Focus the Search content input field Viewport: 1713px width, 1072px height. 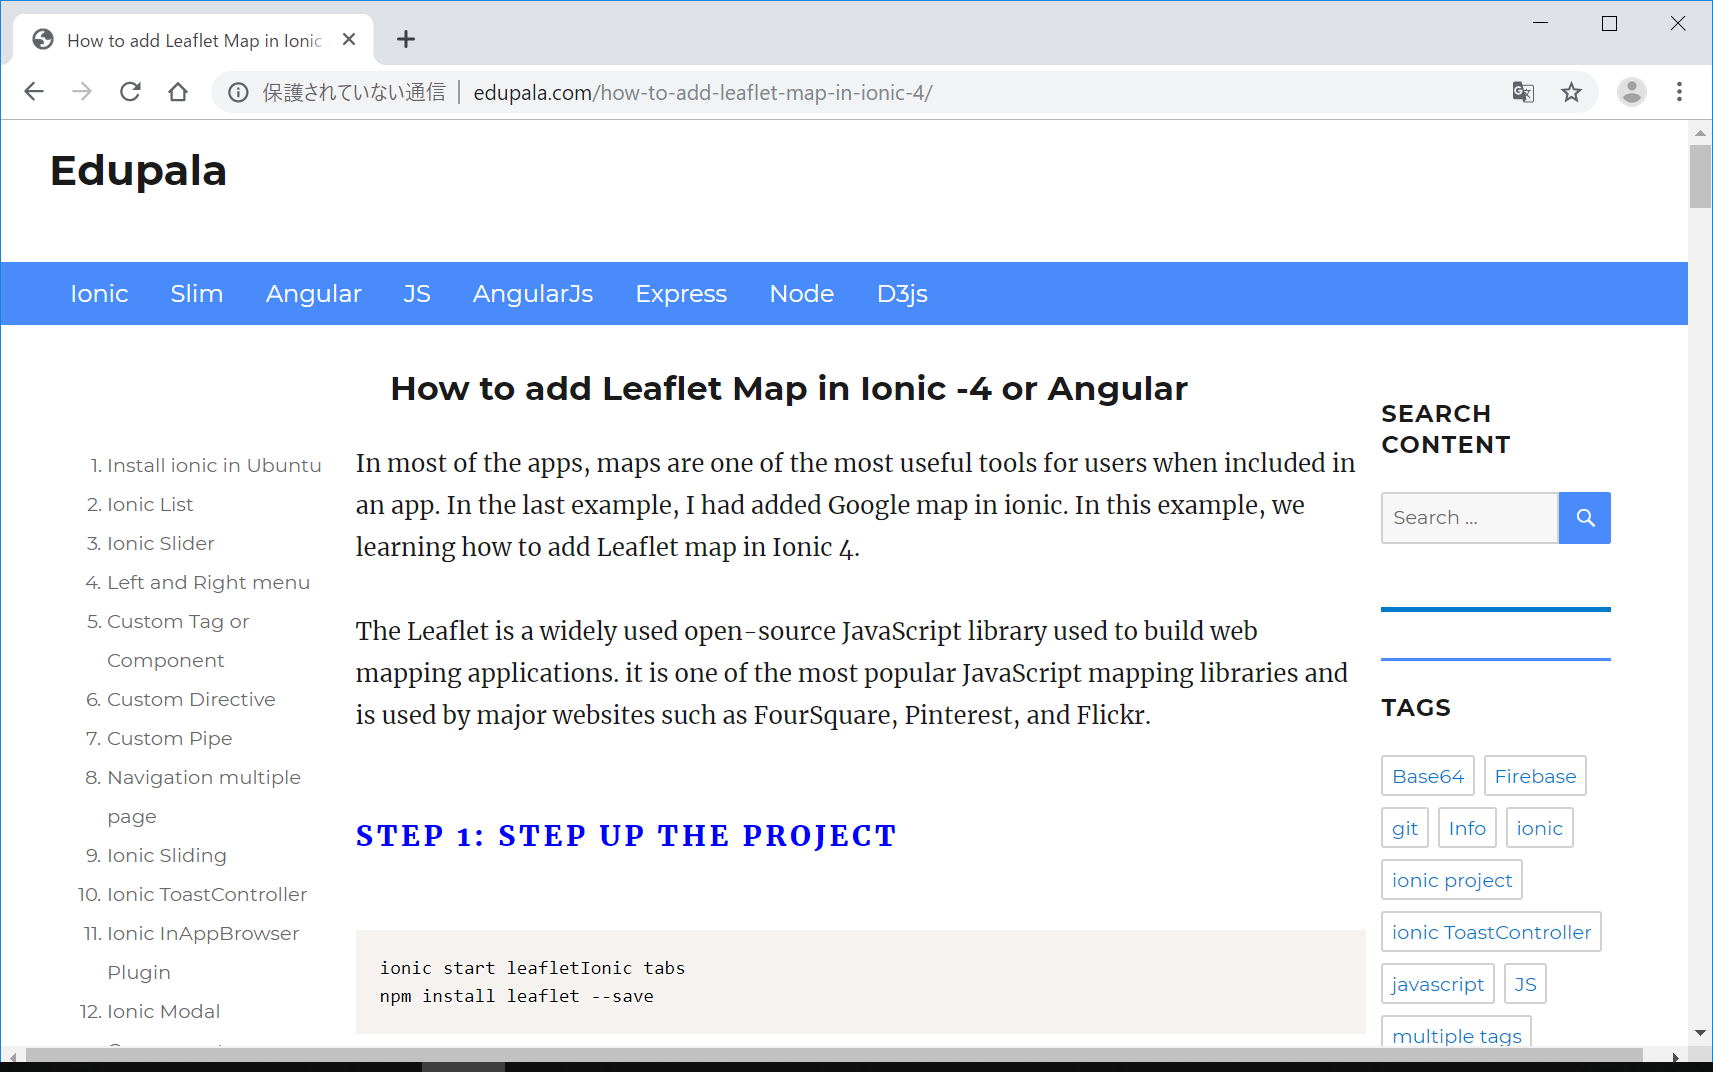point(1468,518)
